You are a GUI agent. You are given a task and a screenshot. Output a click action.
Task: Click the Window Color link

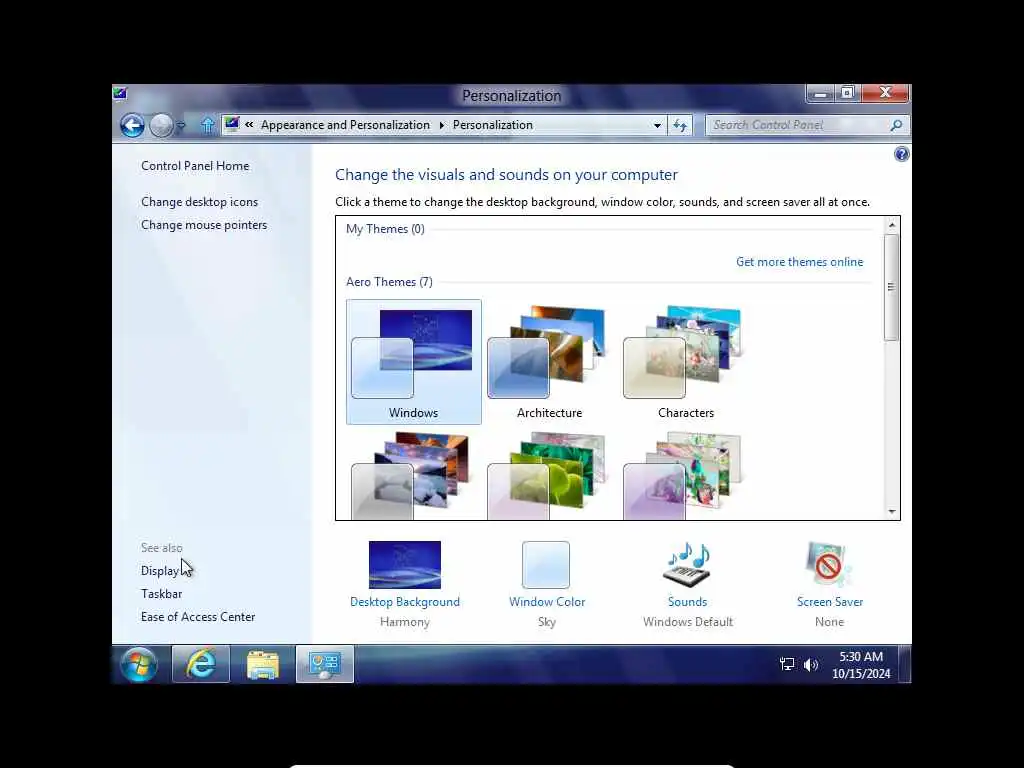pyautogui.click(x=547, y=601)
